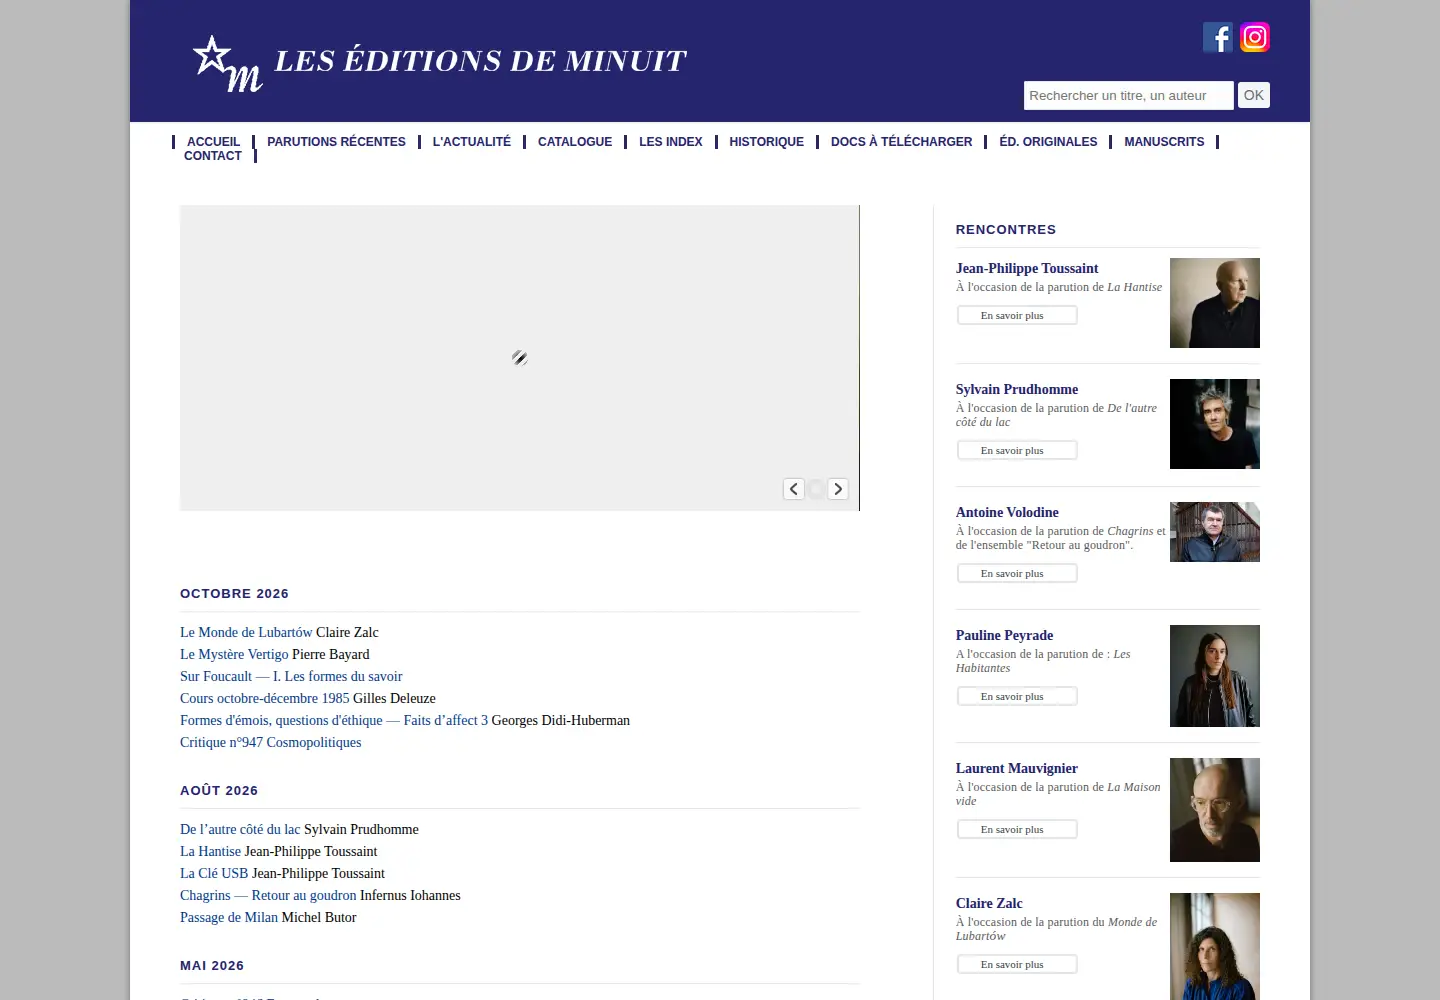Go to next slide arrow
The height and width of the screenshot is (1000, 1440).
pyautogui.click(x=838, y=489)
